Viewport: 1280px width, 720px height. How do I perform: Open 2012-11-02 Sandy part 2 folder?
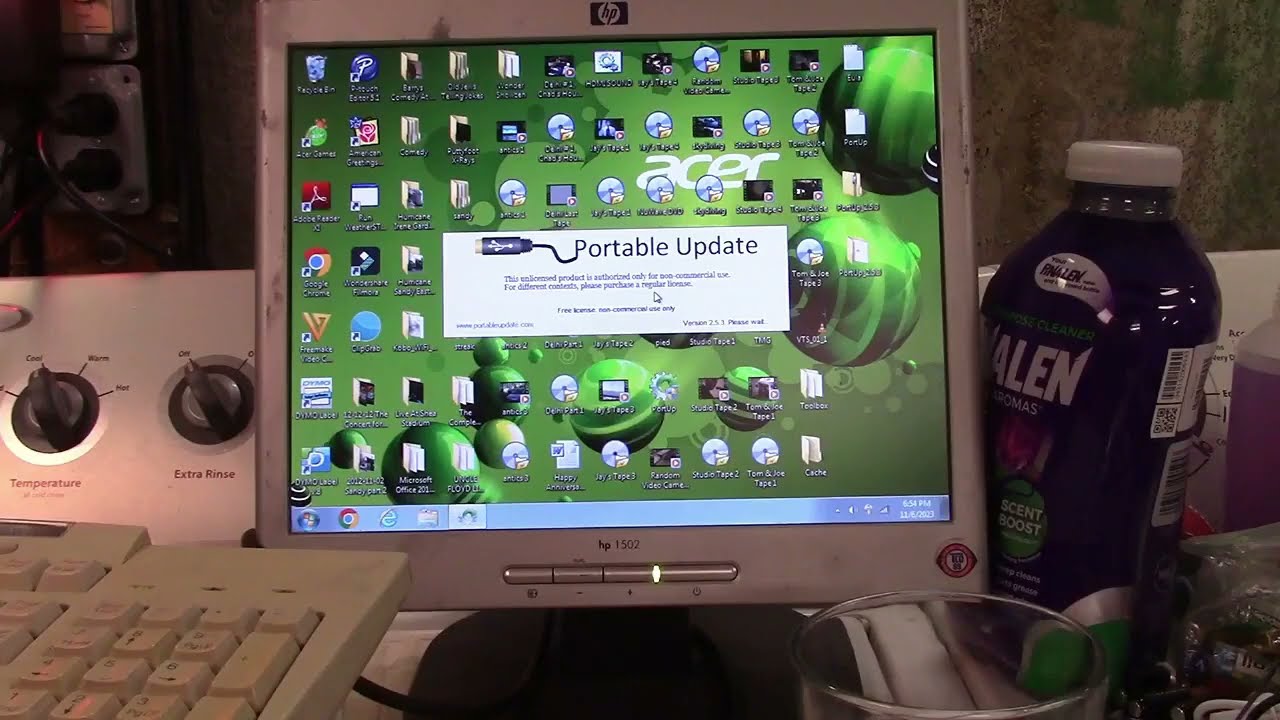364,467
